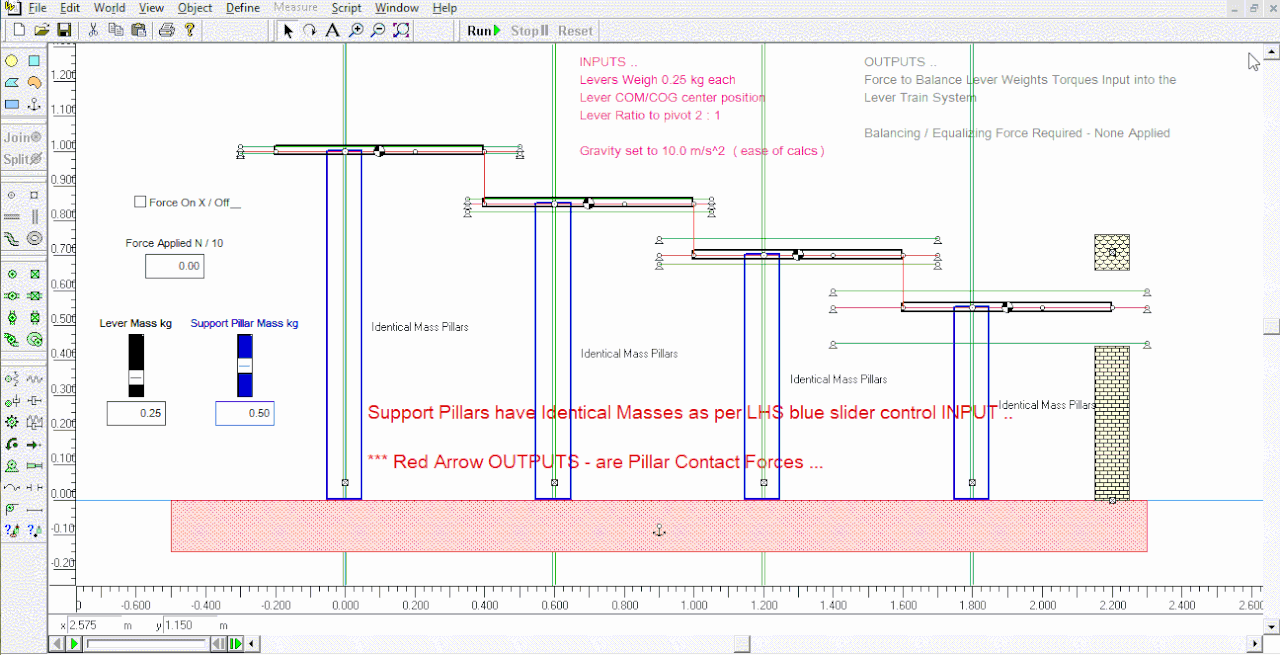Start the simulation with Run

coord(484,30)
